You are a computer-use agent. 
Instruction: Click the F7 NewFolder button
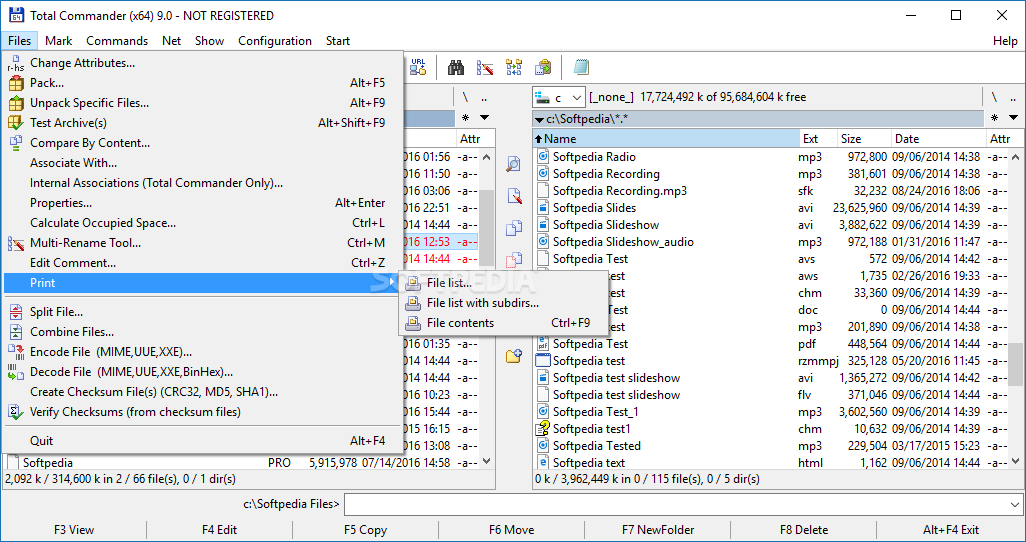coord(658,530)
